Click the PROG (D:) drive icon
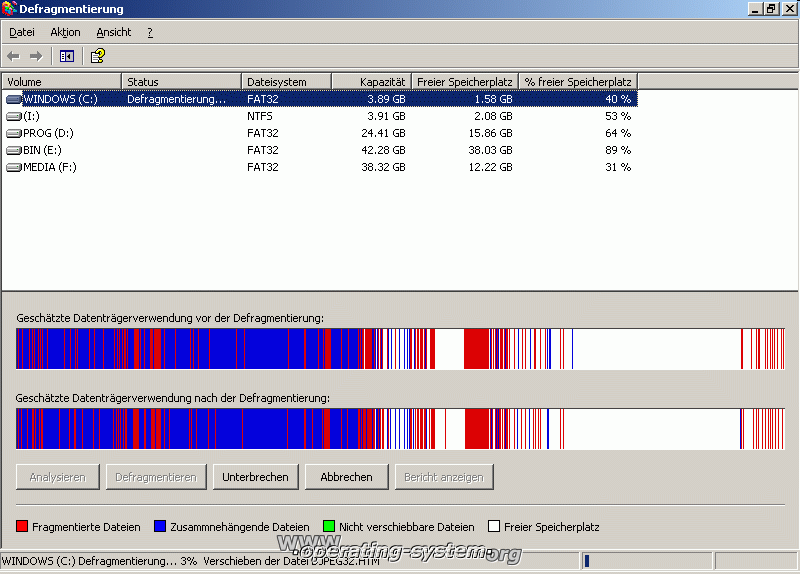This screenshot has height=574, width=800. (x=13, y=134)
